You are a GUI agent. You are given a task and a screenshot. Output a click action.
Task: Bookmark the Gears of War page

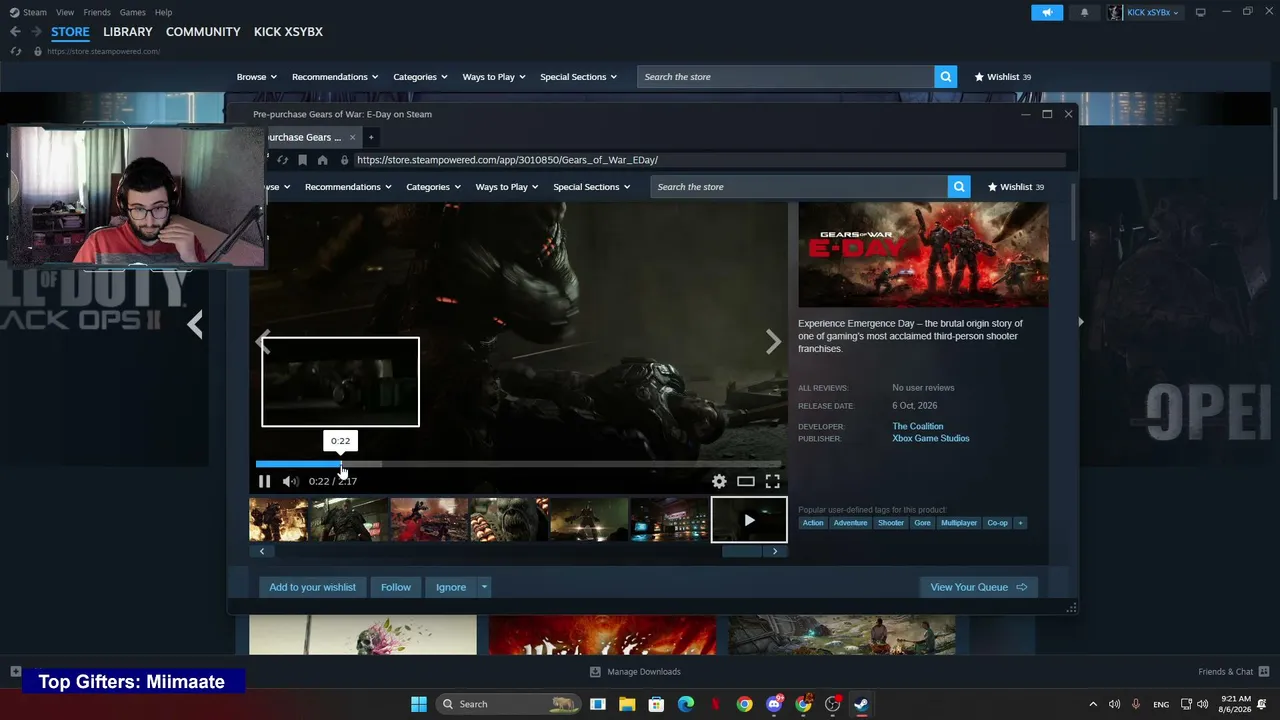click(302, 160)
